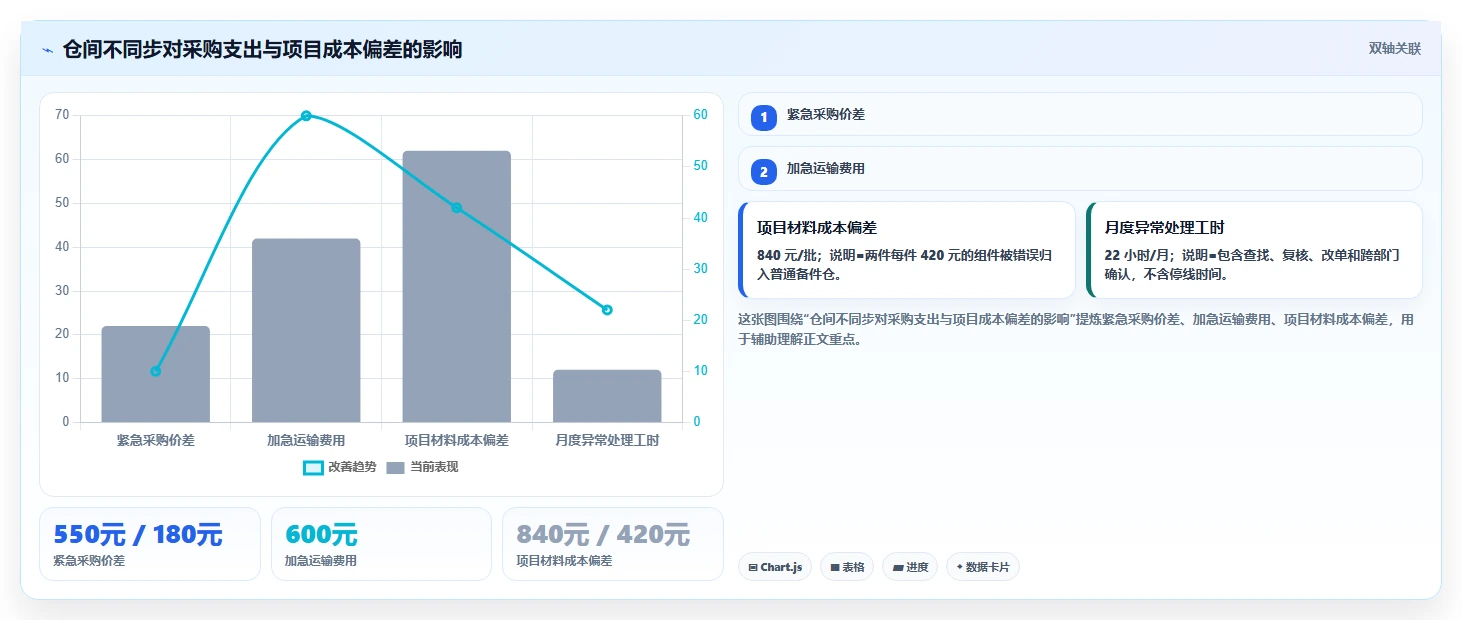Click right axis value 60
The height and width of the screenshot is (620, 1462).
[701, 115]
